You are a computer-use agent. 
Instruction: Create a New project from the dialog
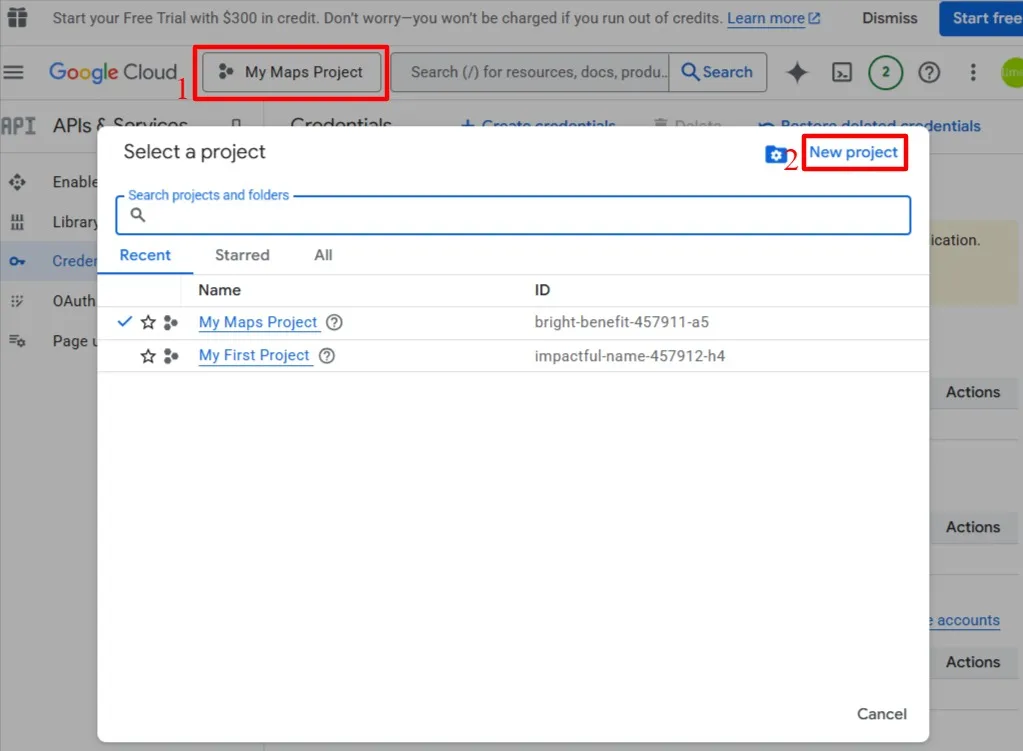(x=853, y=152)
